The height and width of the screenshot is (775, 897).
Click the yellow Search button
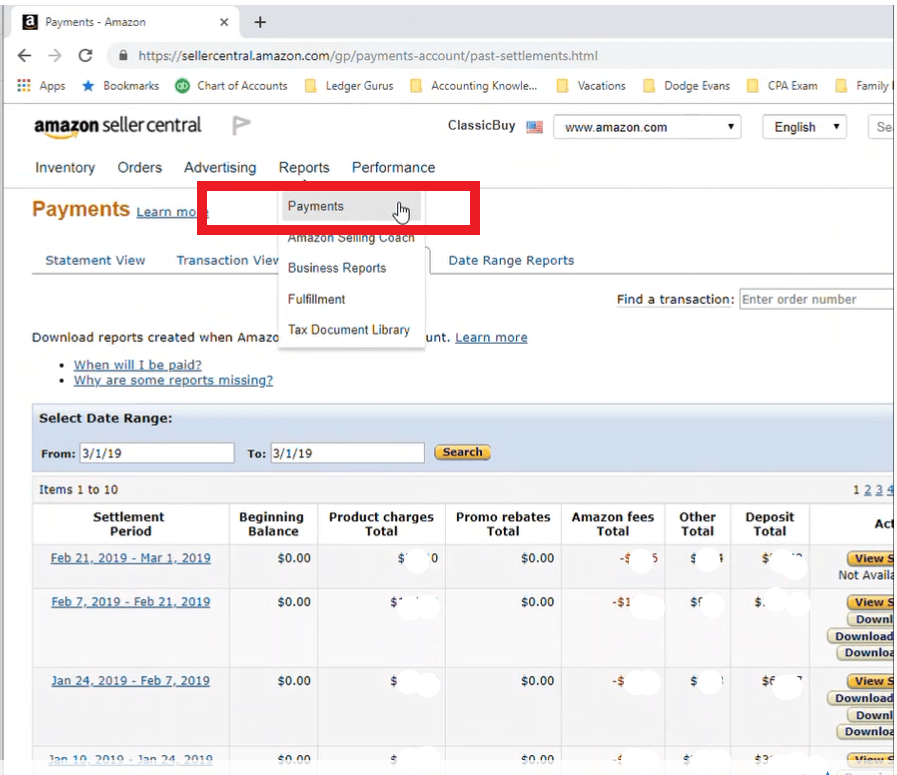pos(462,452)
